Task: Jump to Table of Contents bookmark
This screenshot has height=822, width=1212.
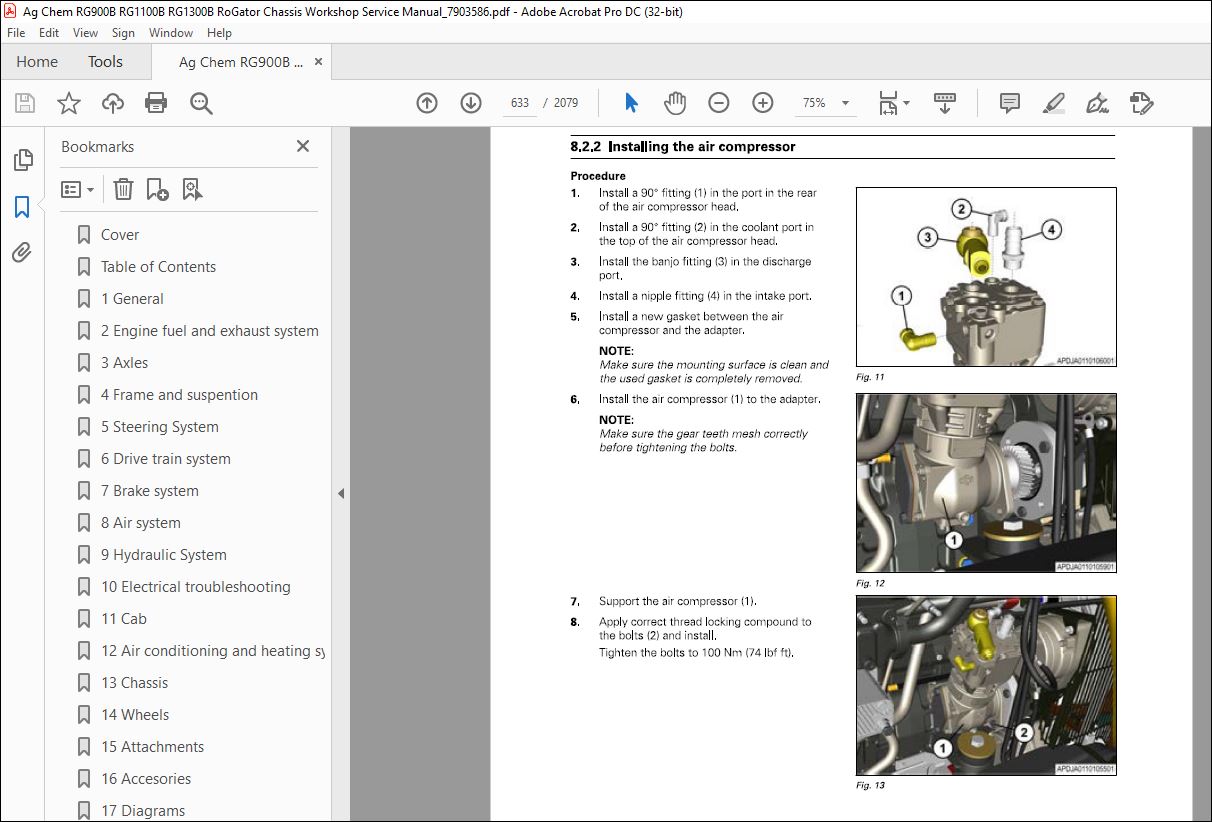Action: coord(158,267)
